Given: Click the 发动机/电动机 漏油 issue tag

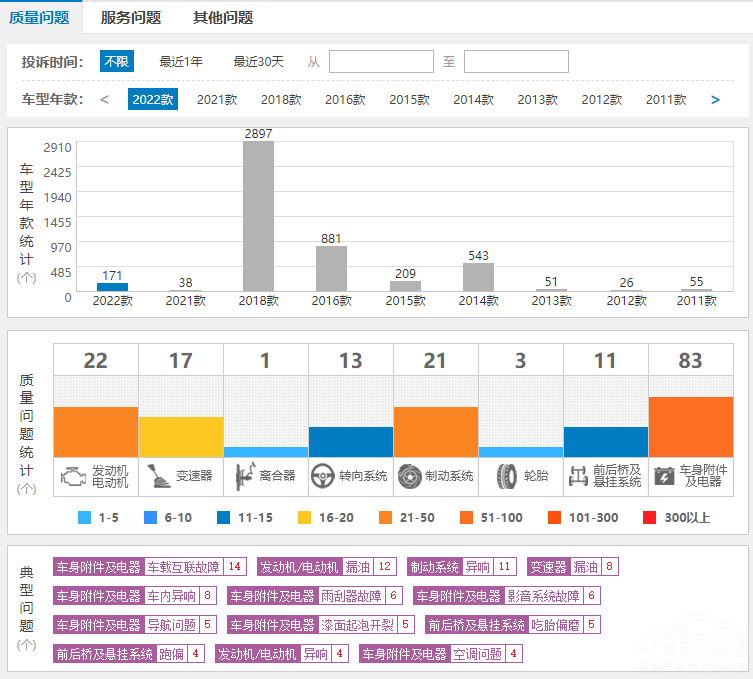Looking at the screenshot, I should [357, 567].
